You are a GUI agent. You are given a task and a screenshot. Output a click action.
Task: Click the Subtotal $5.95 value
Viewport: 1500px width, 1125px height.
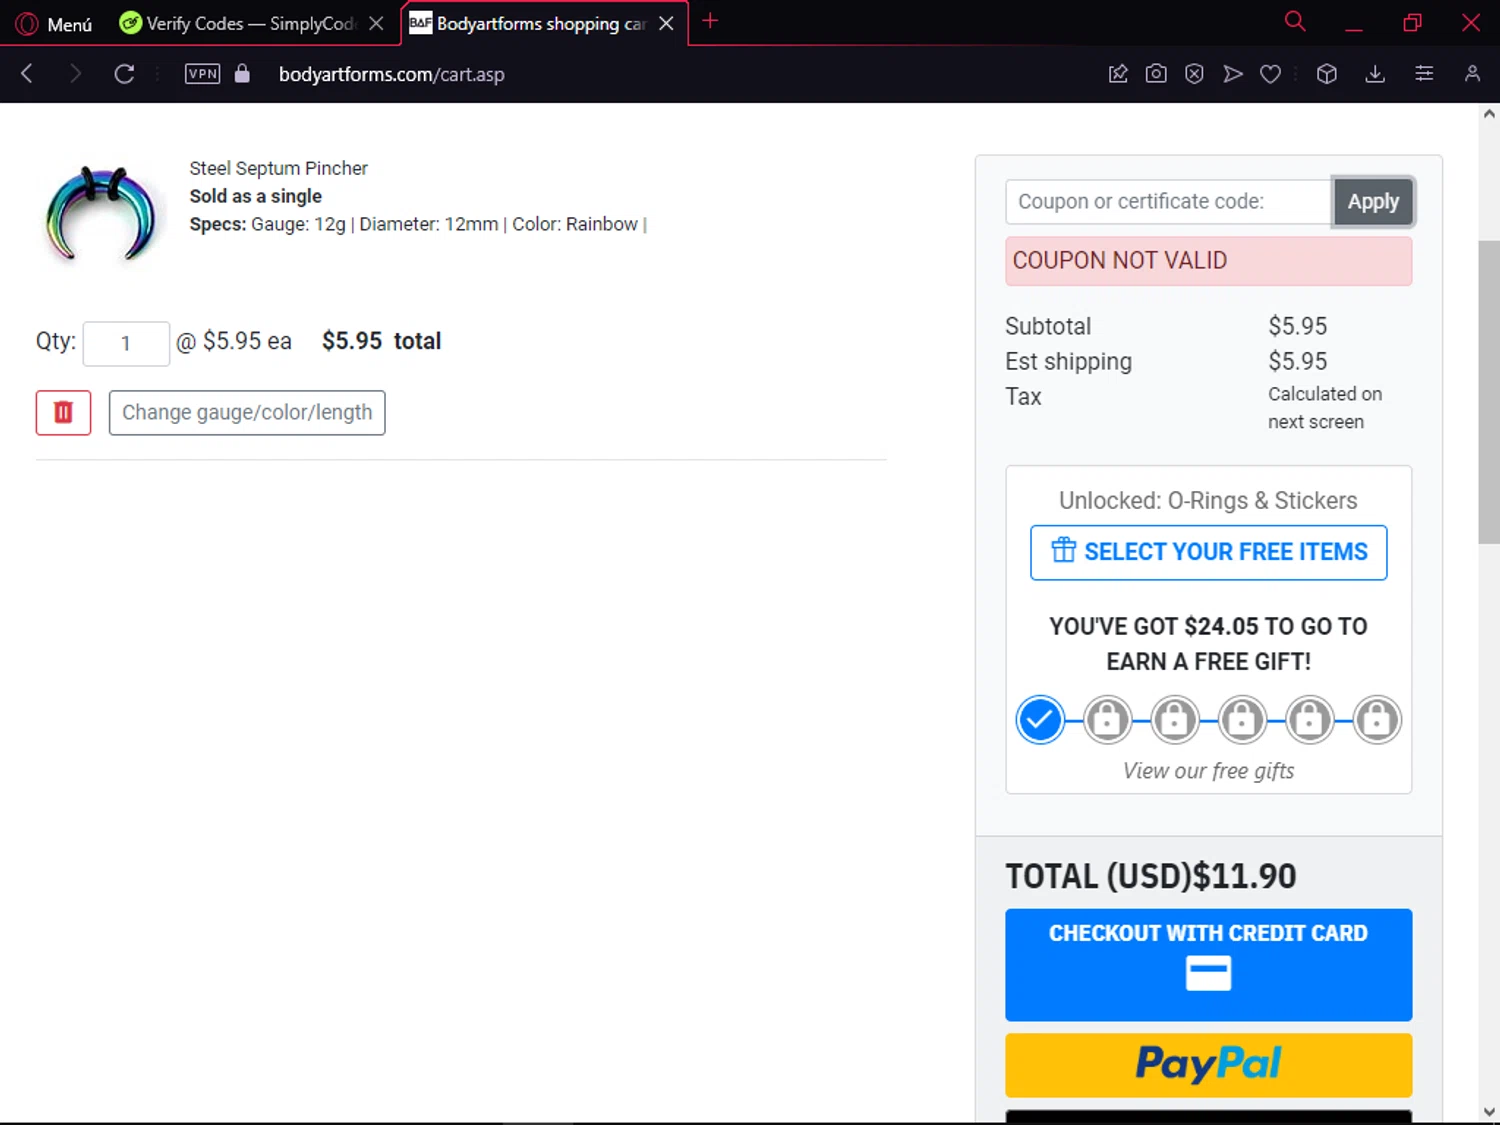[1298, 326]
